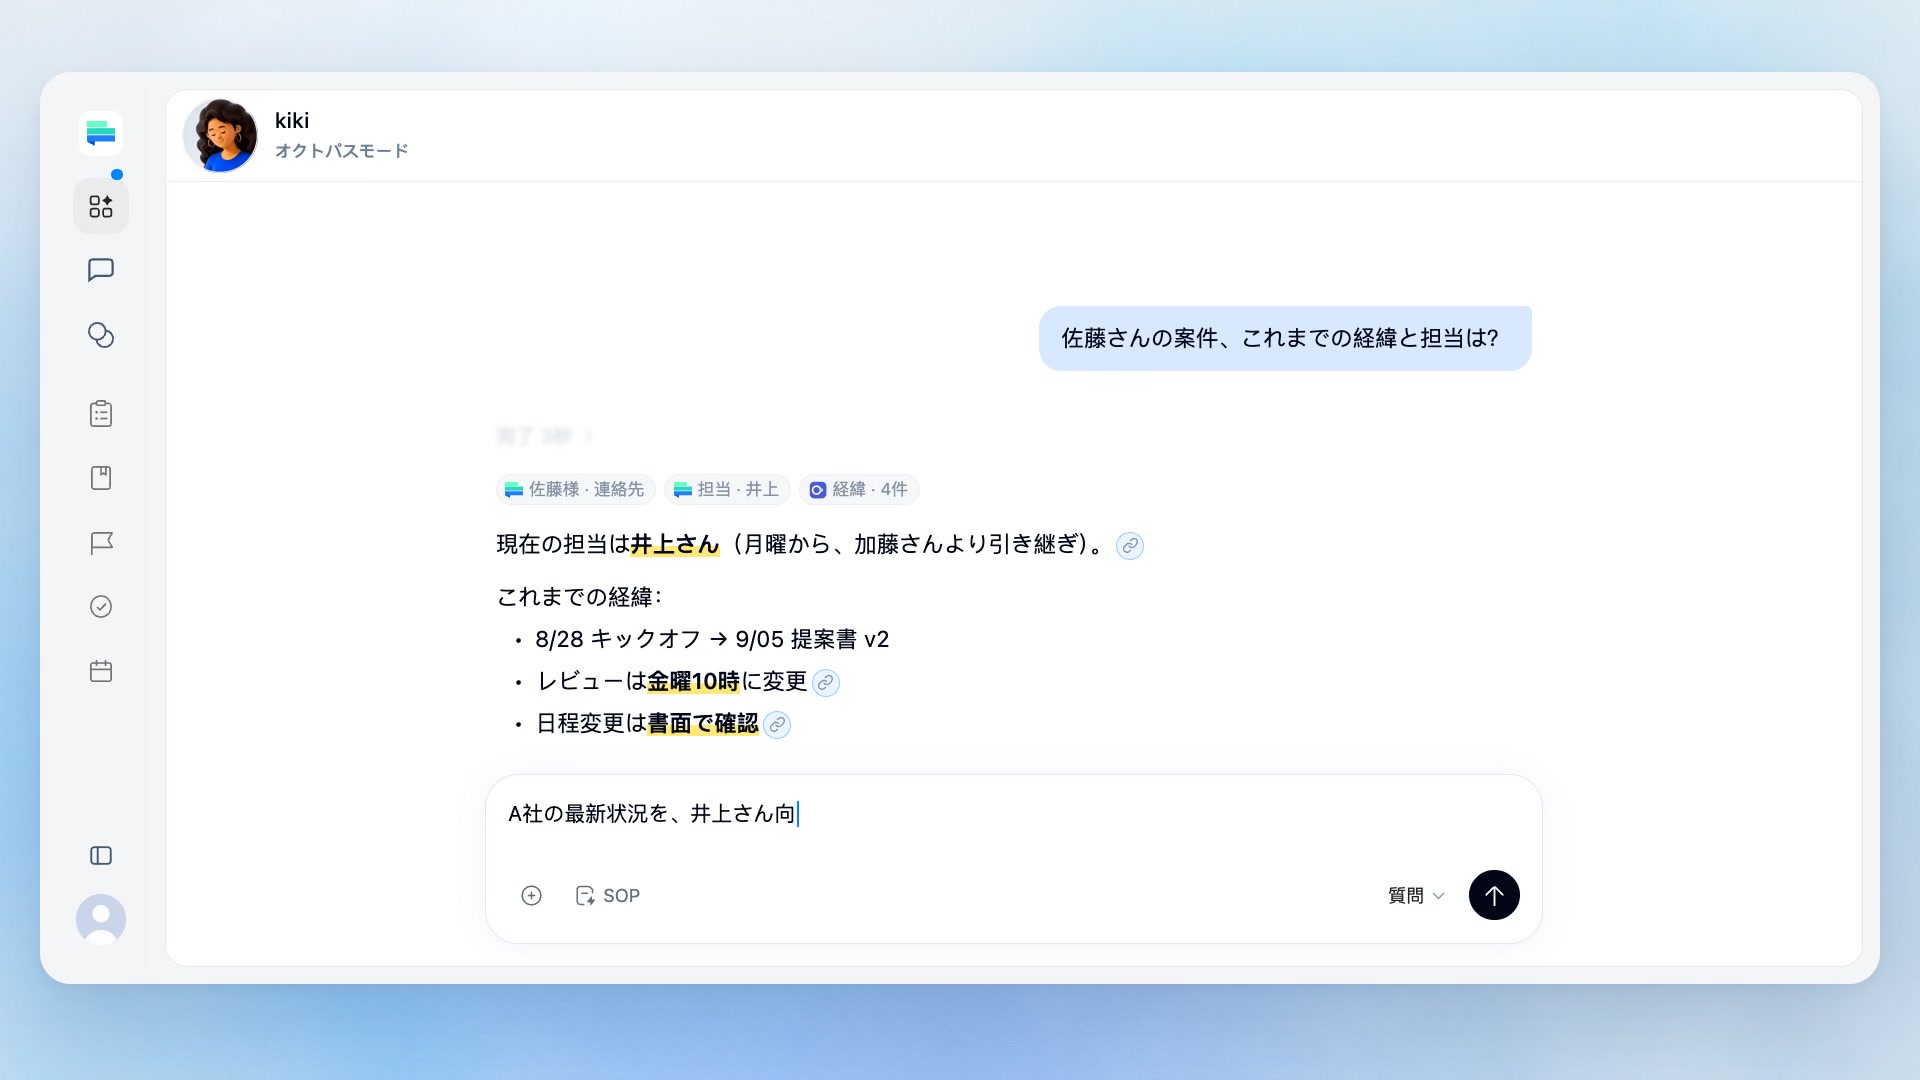Open the circled checkmark icon in sidebar

101,607
